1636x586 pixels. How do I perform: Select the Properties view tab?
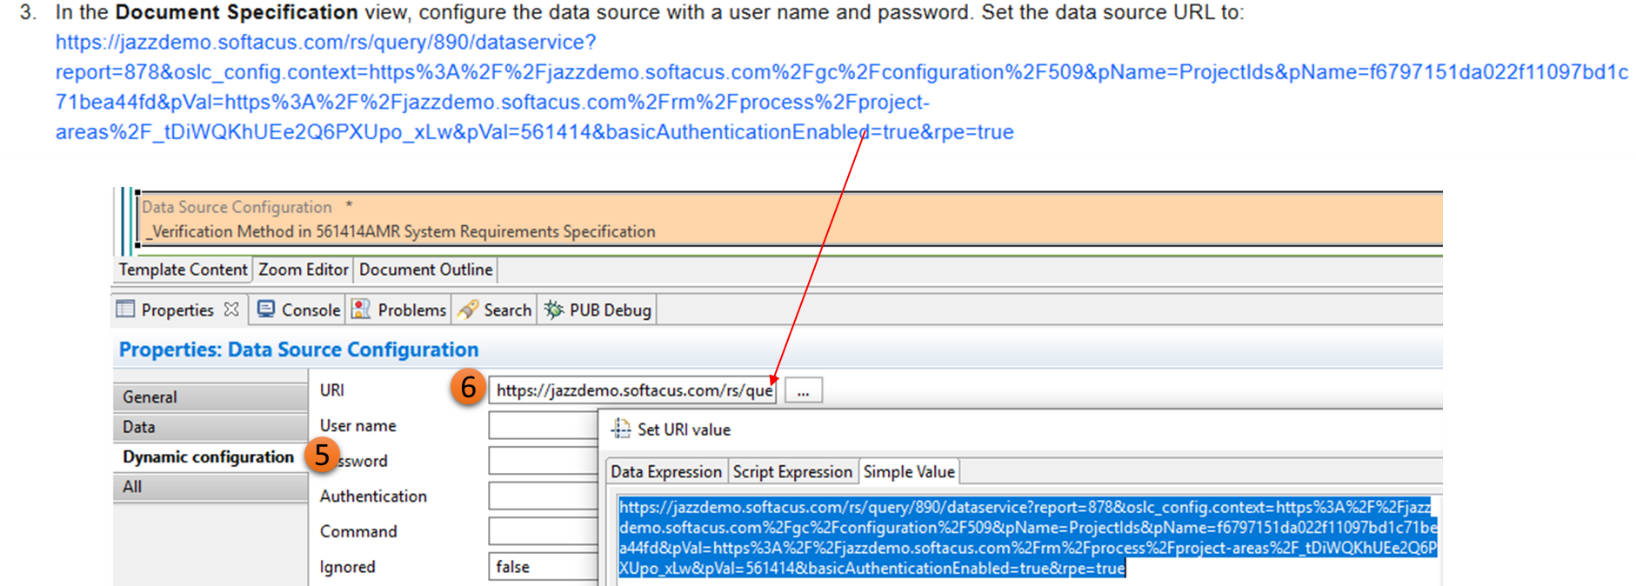tap(177, 310)
